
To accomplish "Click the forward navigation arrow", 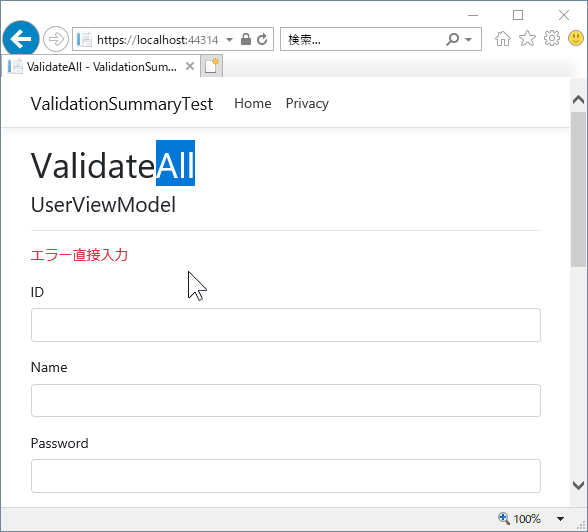I will tap(56, 39).
